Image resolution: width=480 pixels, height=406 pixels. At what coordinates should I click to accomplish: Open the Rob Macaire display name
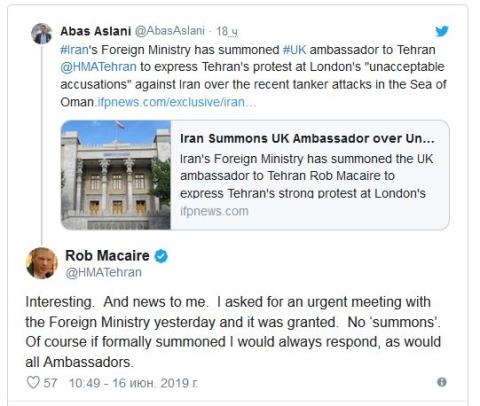tap(107, 256)
